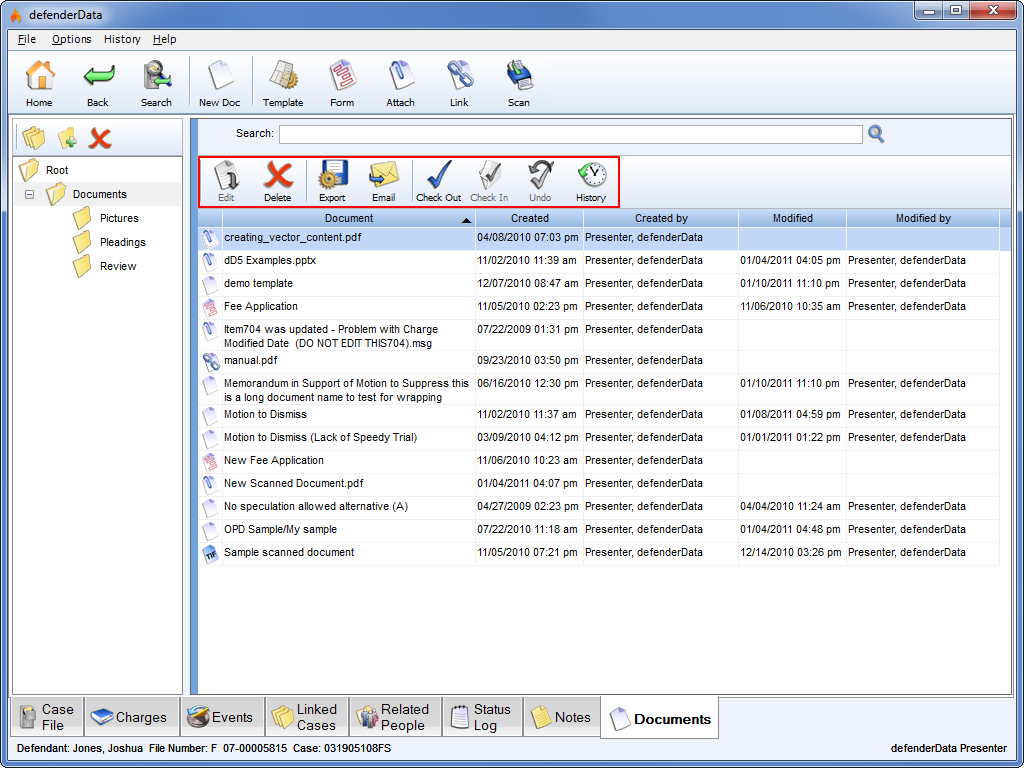This screenshot has width=1024, height=768.
Task: Click the 12/14/2010 03:26 pm modified cell
Action: (x=792, y=553)
